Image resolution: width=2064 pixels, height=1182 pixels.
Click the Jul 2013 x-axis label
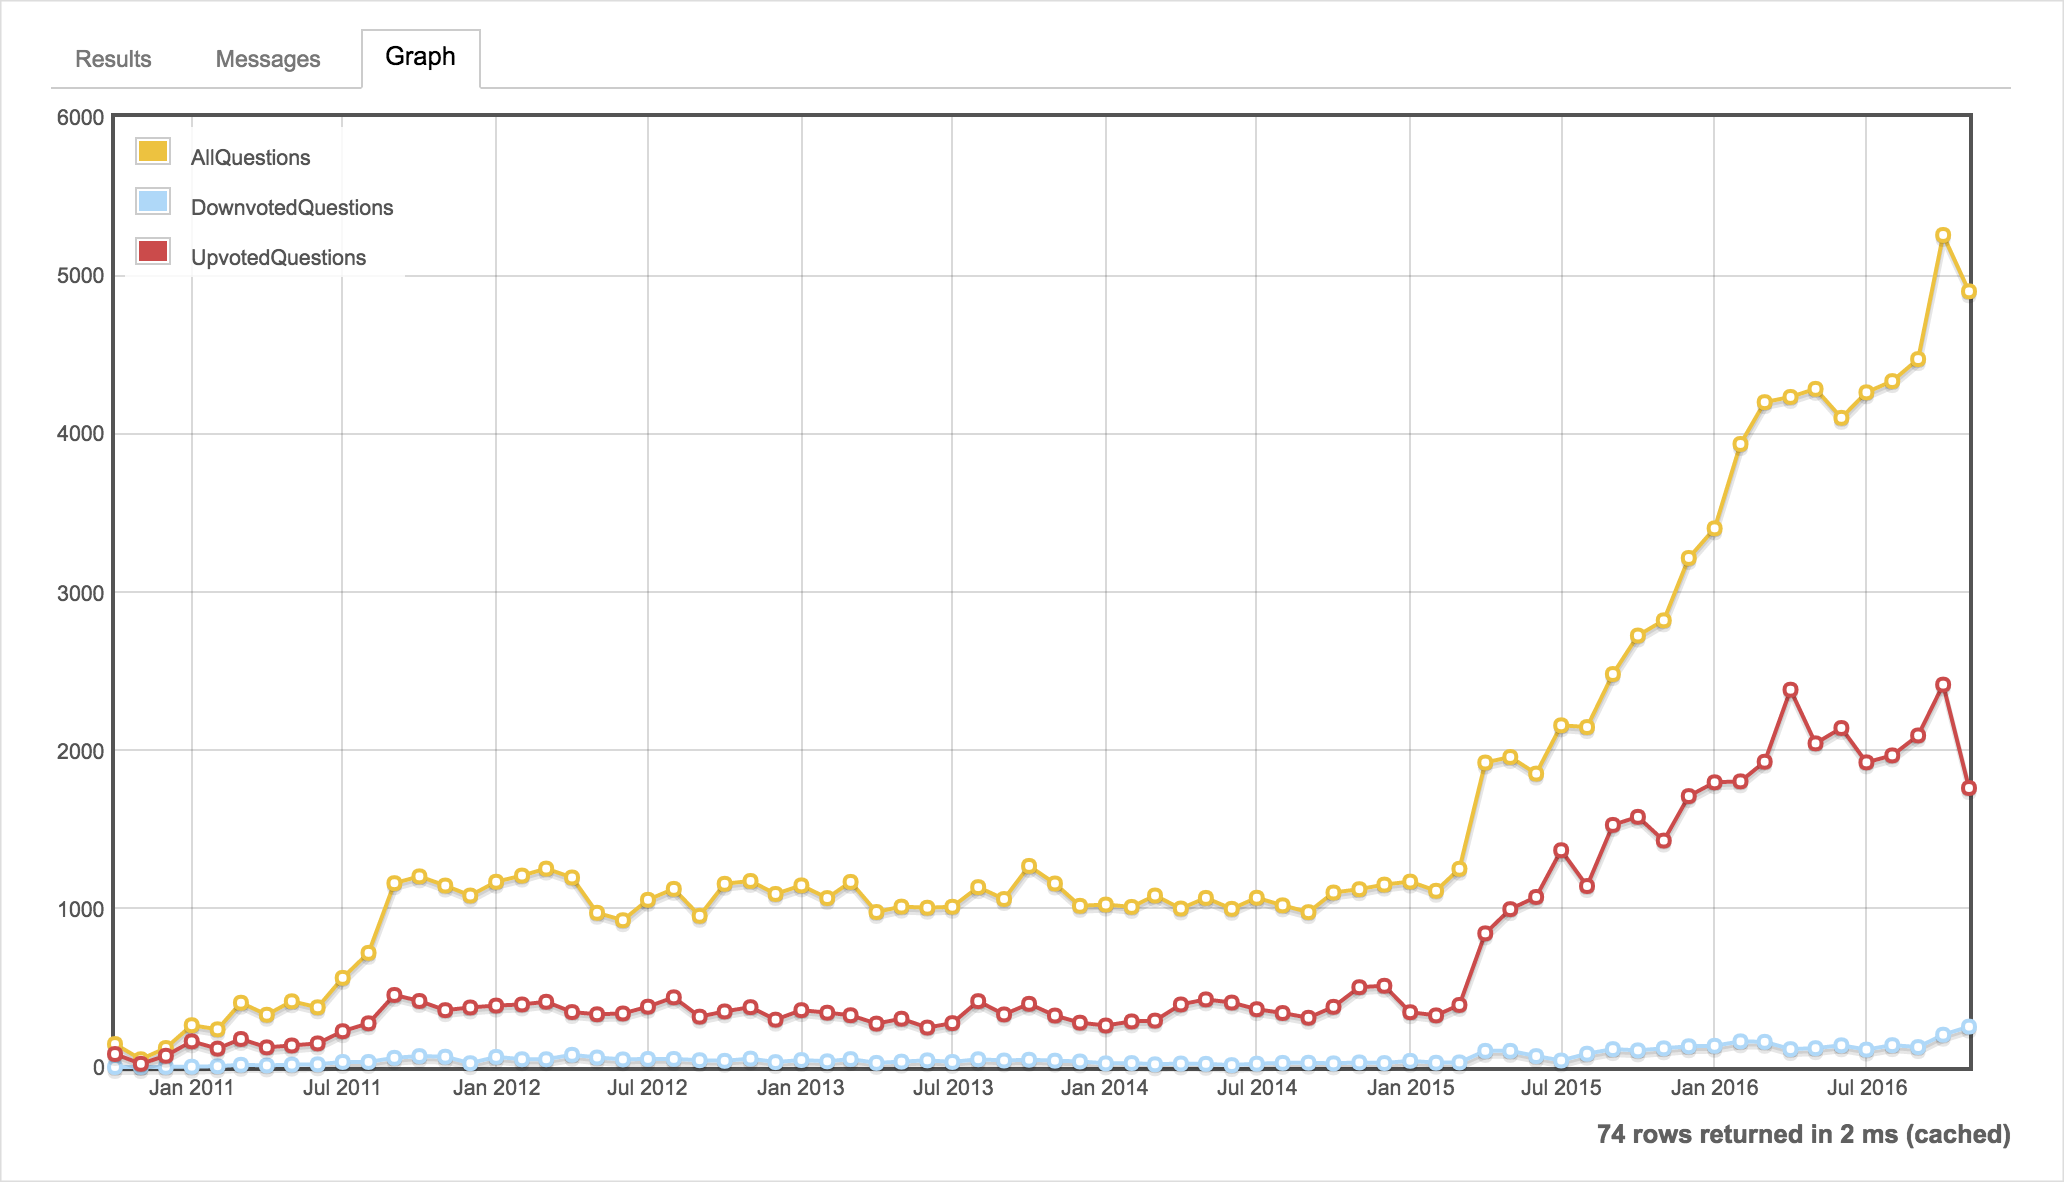(953, 1088)
